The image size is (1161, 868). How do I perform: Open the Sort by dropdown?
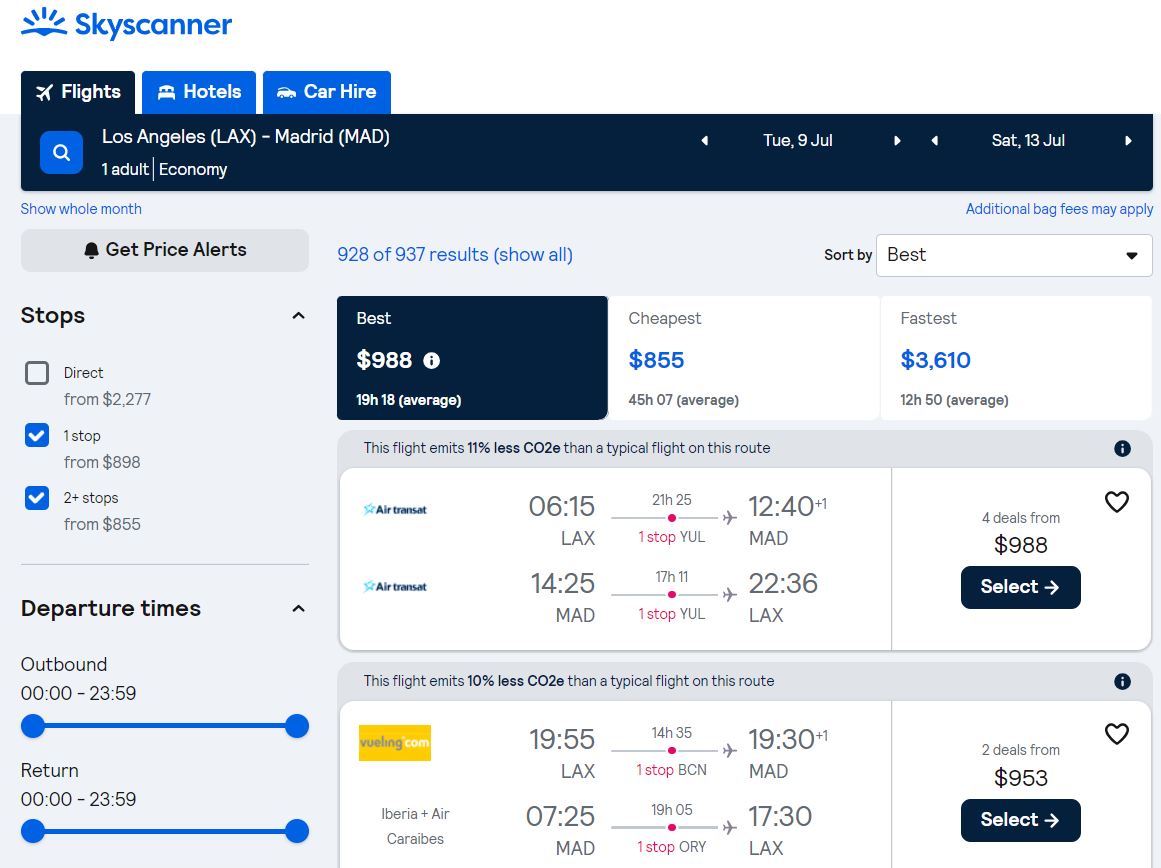(1014, 256)
